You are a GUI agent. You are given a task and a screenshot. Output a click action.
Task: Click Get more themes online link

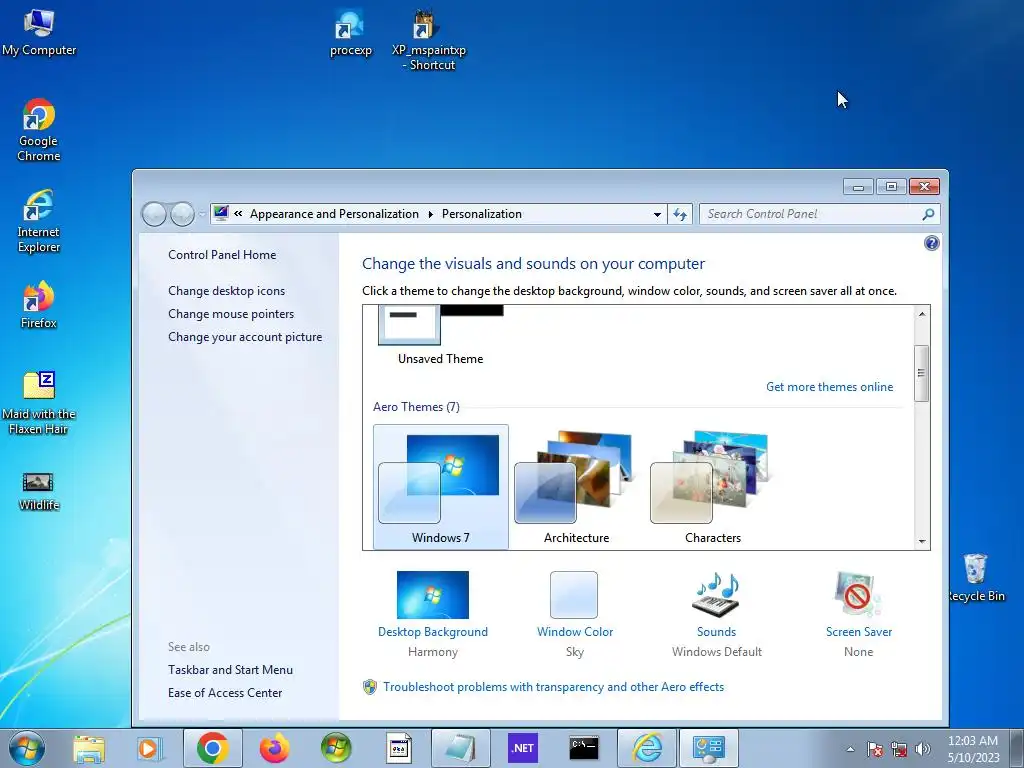point(829,387)
